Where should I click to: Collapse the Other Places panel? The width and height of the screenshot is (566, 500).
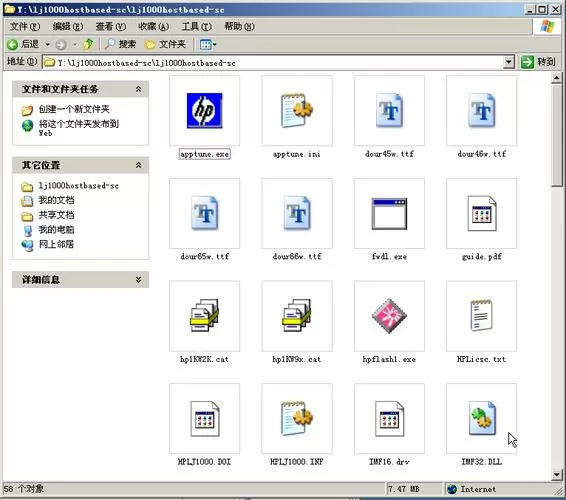[138, 165]
